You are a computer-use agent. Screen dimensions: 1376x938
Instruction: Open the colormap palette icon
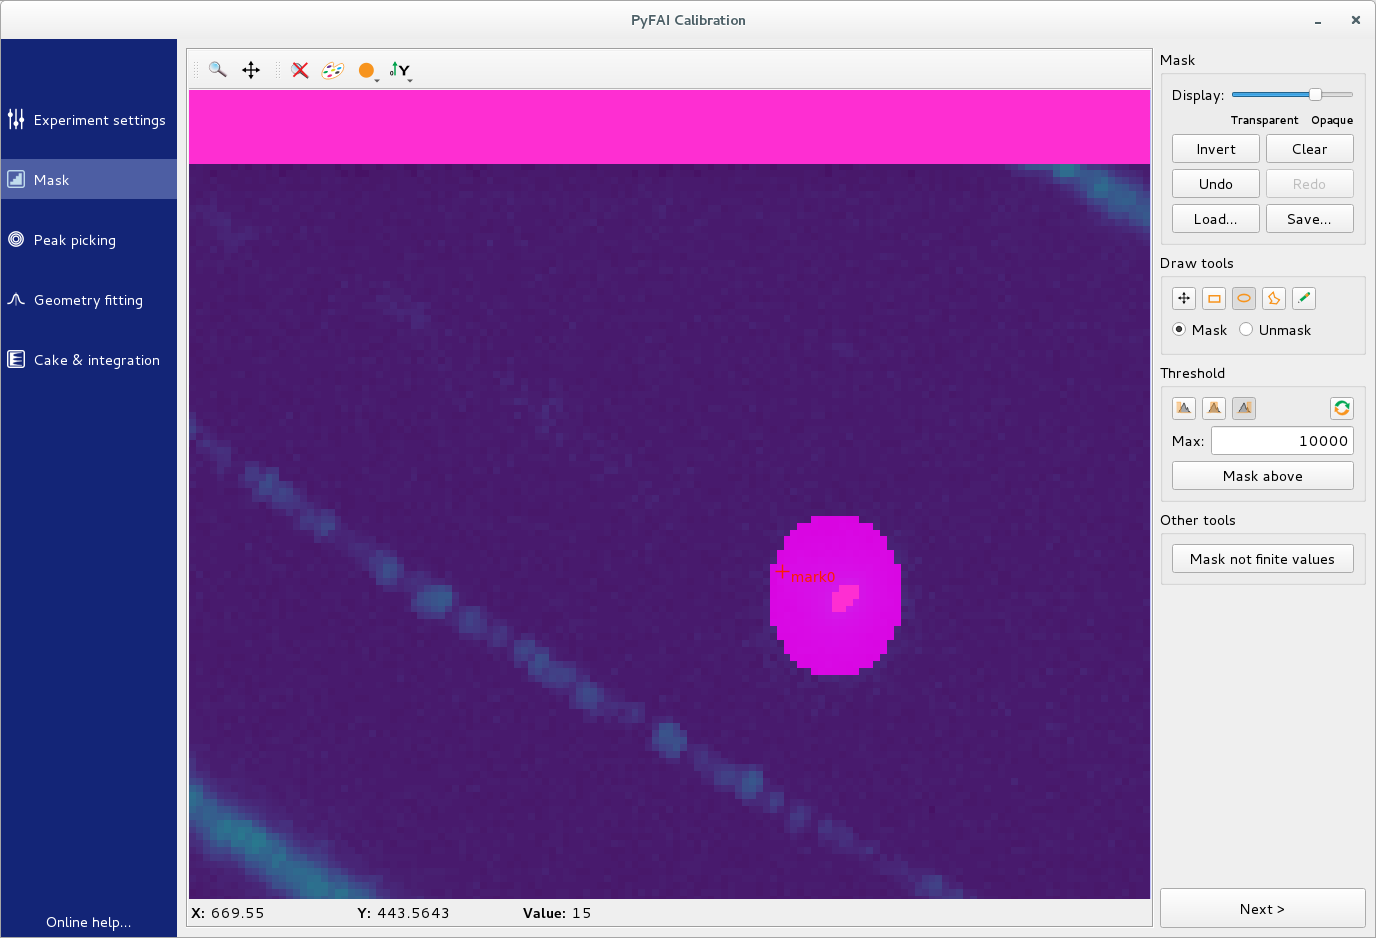[333, 70]
